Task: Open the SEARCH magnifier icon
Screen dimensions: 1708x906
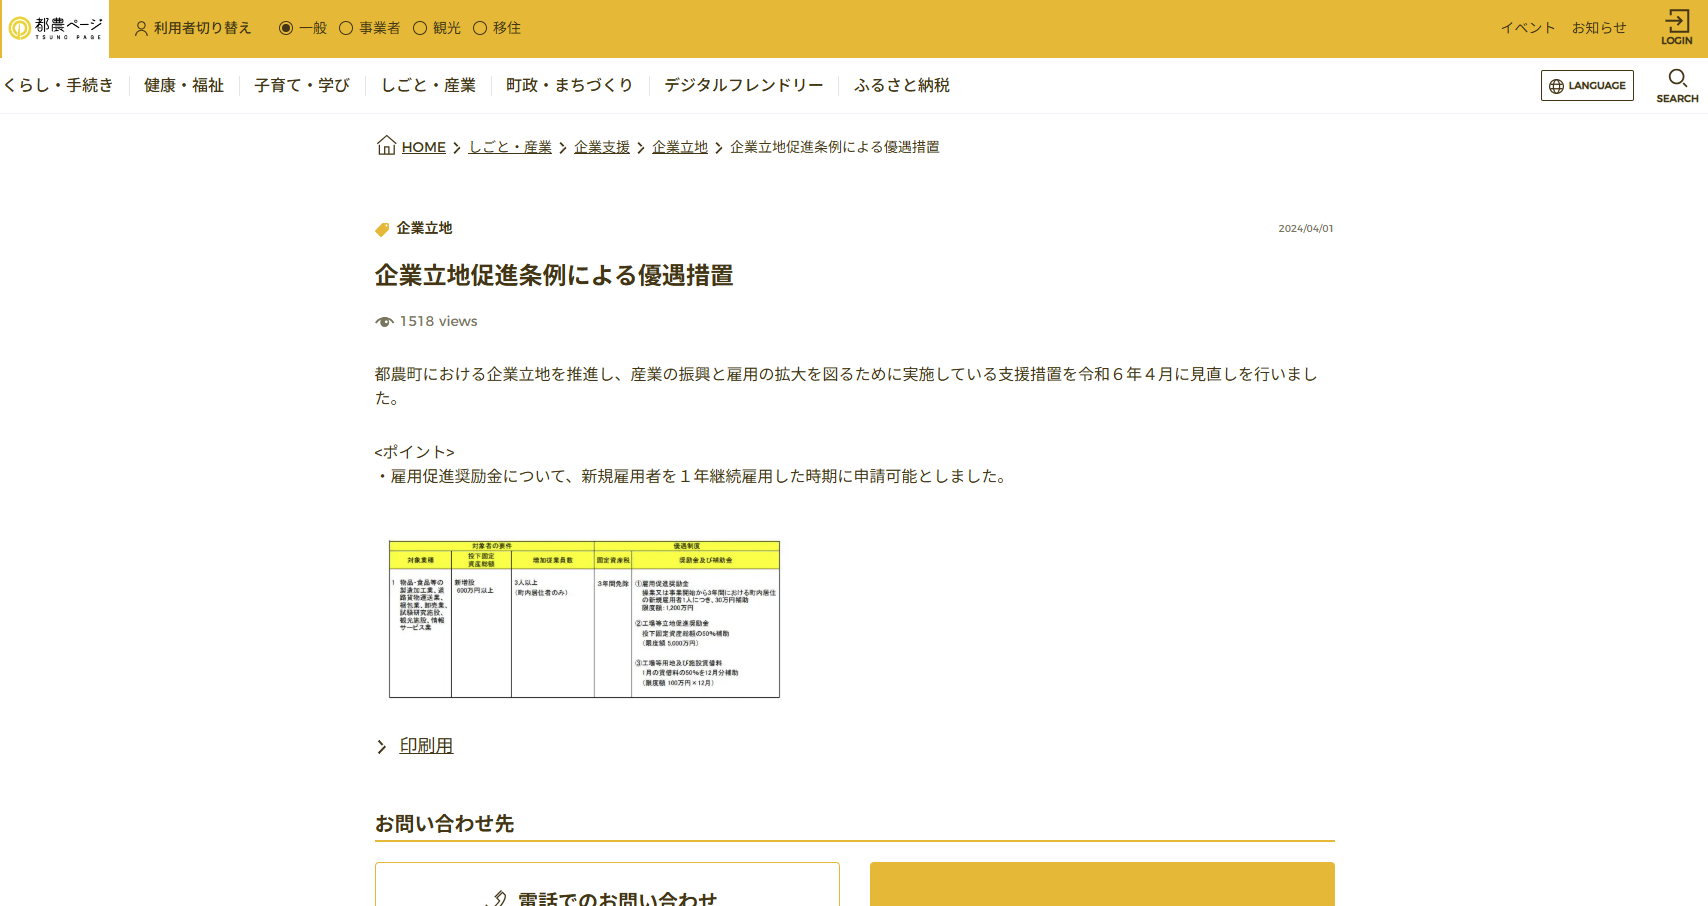Action: point(1677,86)
